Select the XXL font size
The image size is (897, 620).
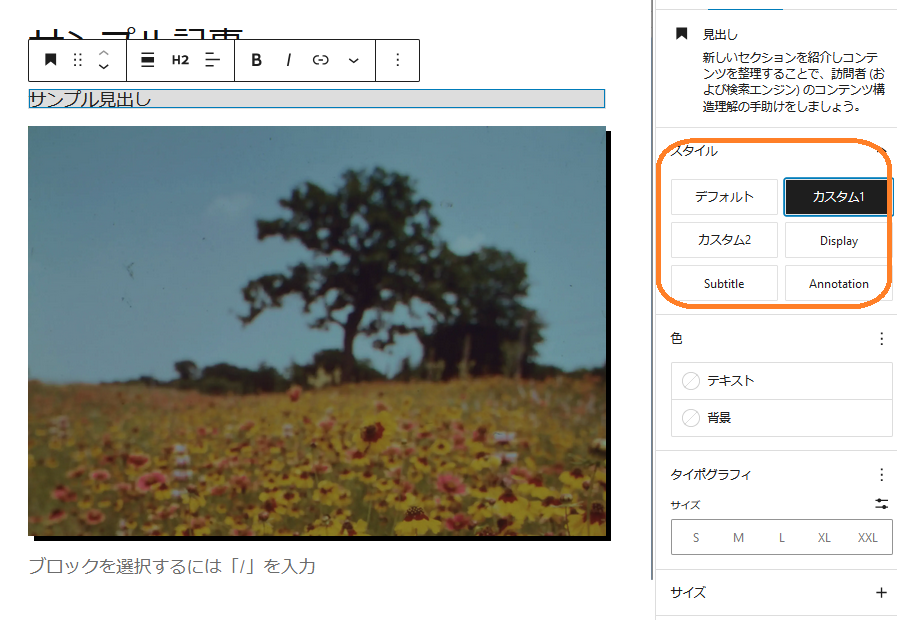866,537
